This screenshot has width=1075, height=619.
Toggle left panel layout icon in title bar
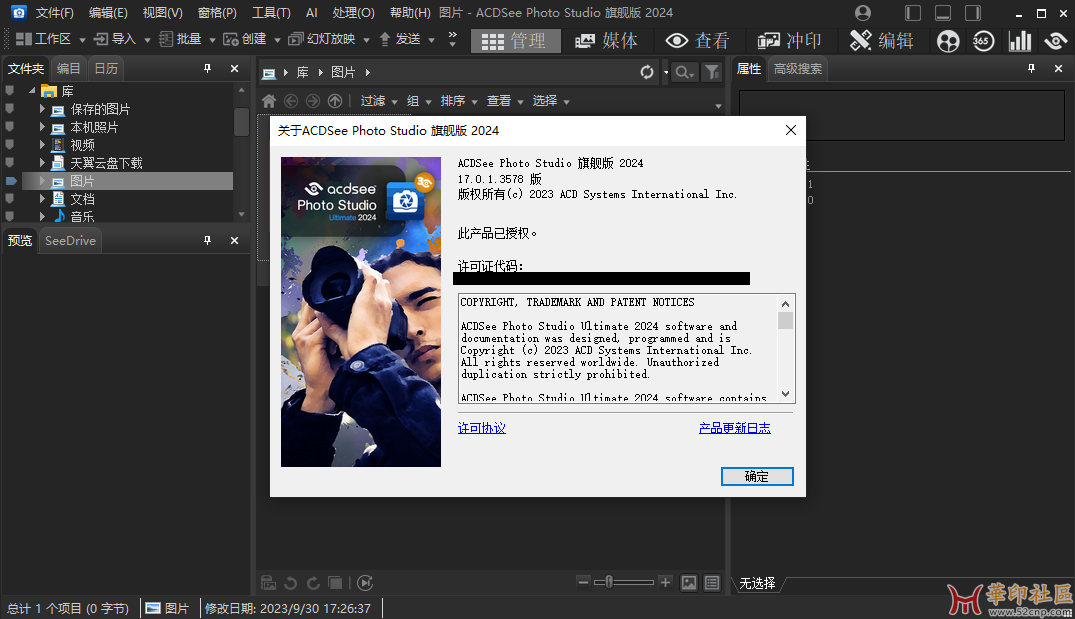tap(913, 12)
